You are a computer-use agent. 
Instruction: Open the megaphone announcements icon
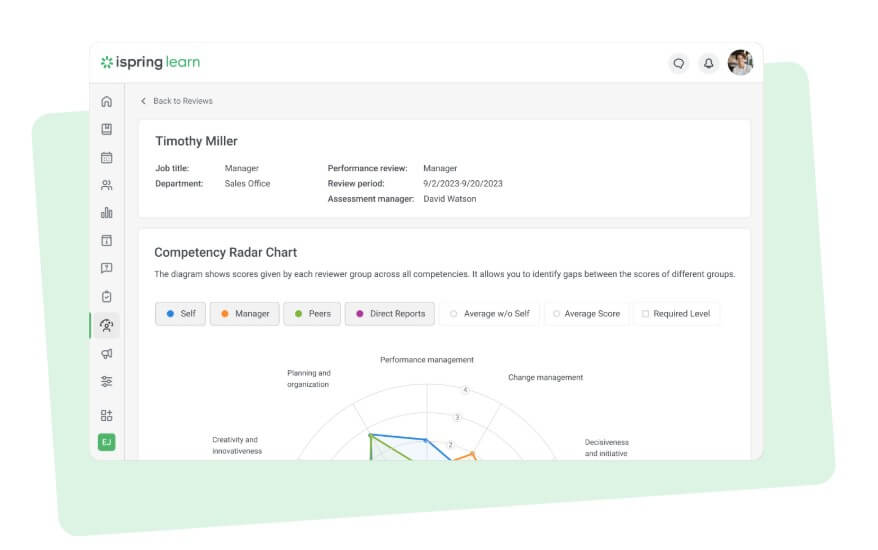(106, 353)
